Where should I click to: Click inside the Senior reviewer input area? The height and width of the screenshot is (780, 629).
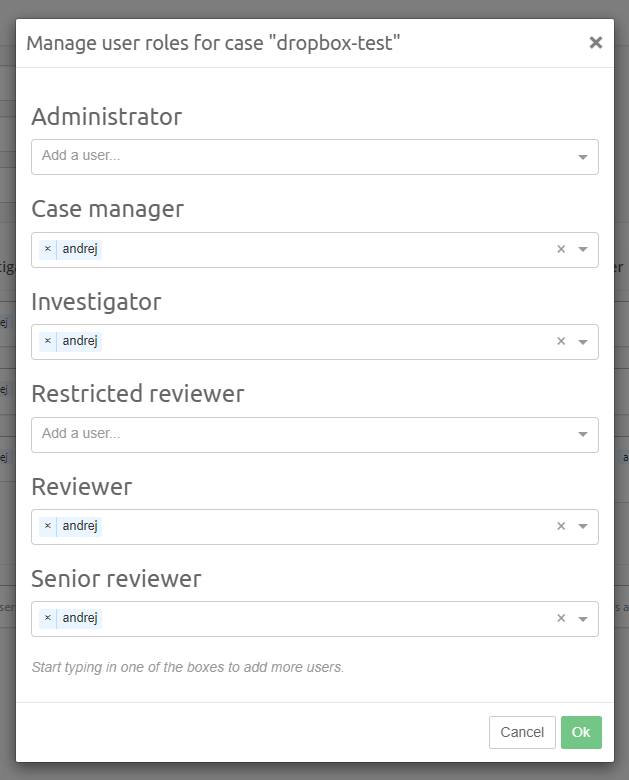pyautogui.click(x=320, y=618)
